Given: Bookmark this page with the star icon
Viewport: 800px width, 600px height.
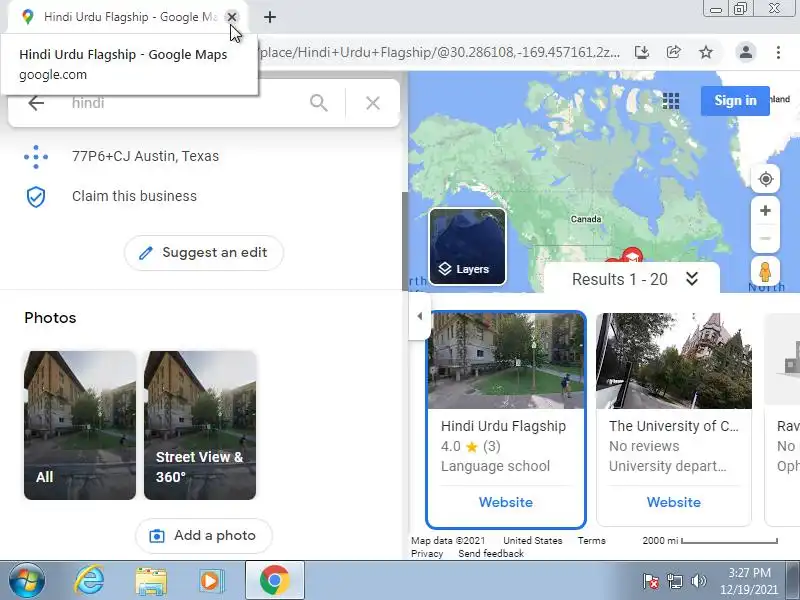Looking at the screenshot, I should (706, 52).
